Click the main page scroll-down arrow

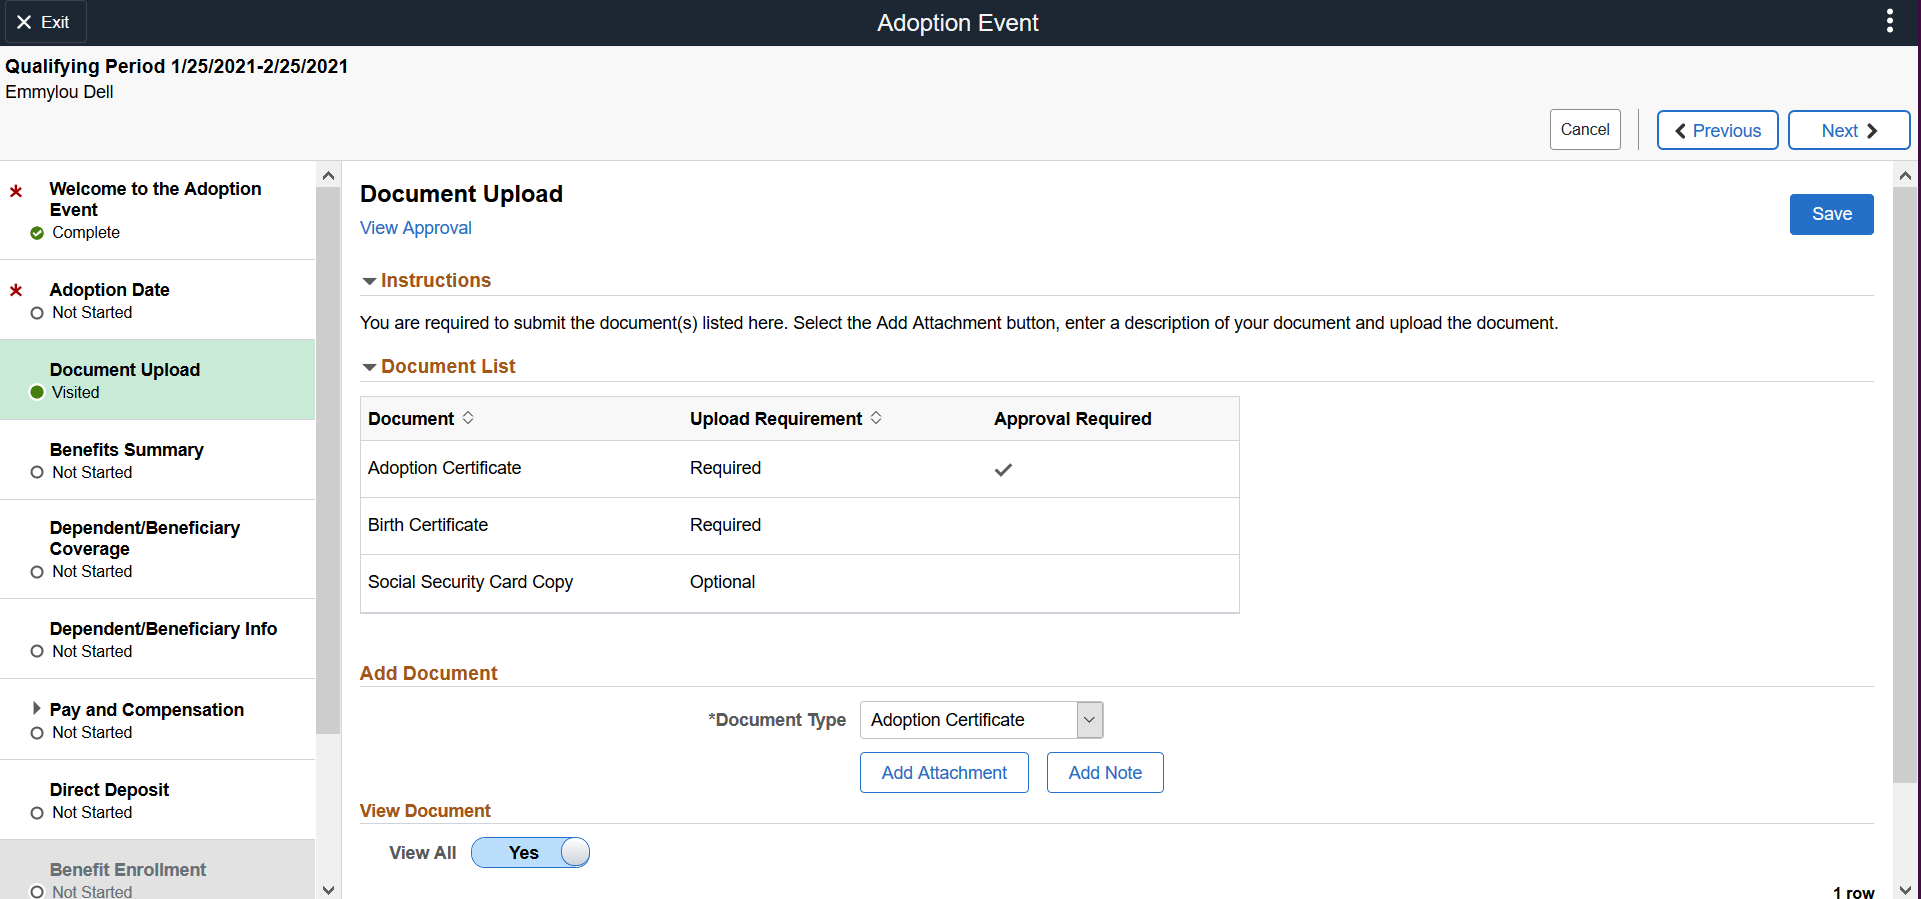1905,889
